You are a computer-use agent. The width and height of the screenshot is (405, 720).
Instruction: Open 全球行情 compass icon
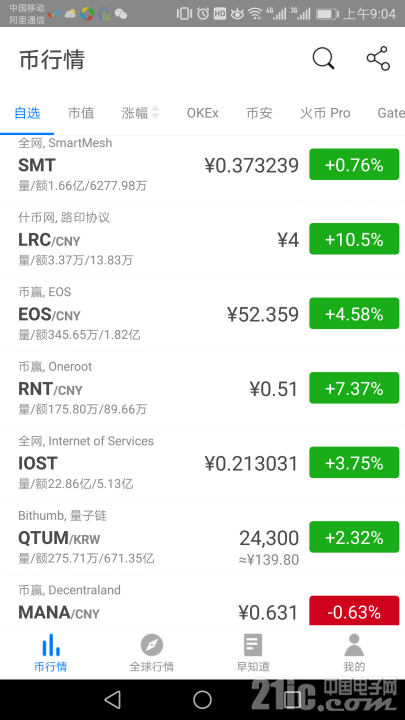pos(152,645)
